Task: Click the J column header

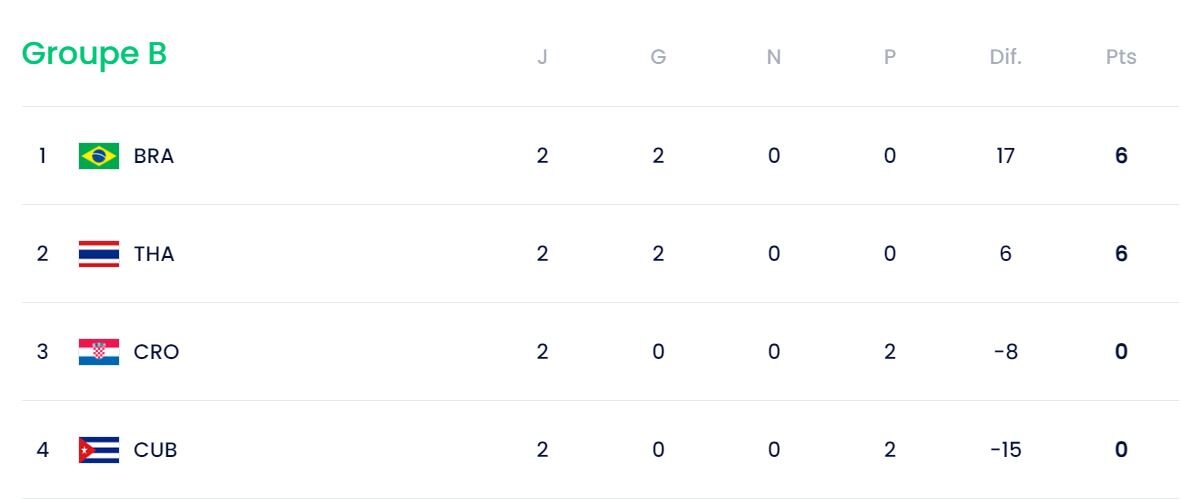Action: 542,57
